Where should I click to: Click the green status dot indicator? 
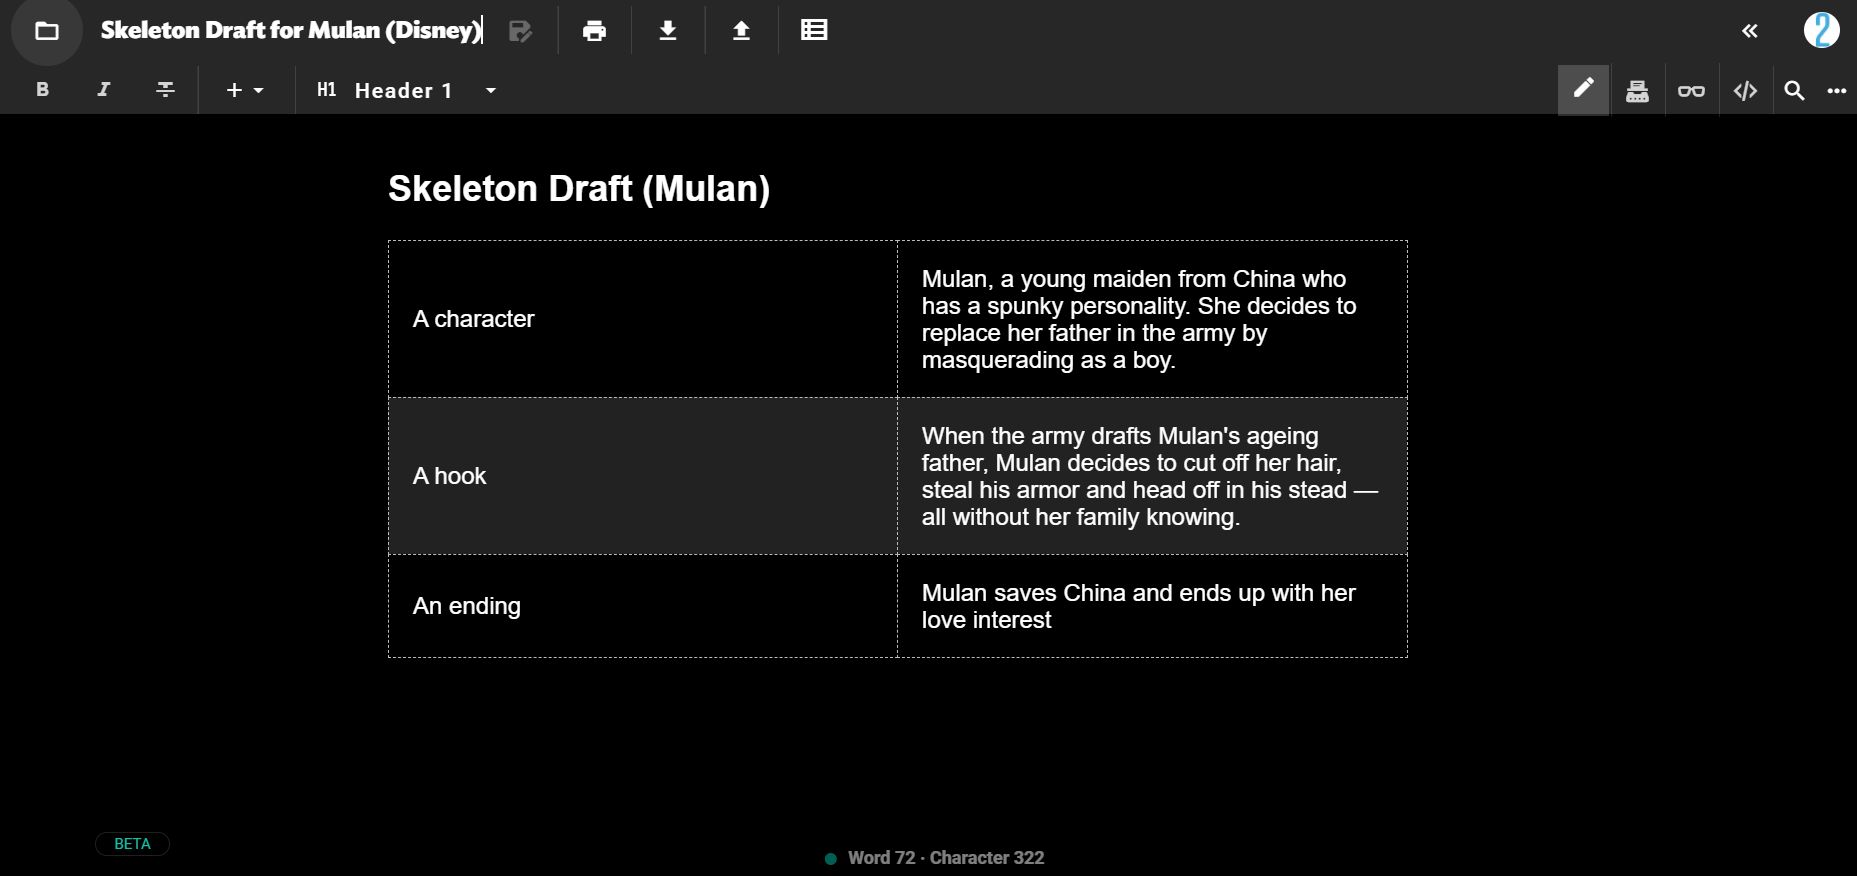(830, 858)
